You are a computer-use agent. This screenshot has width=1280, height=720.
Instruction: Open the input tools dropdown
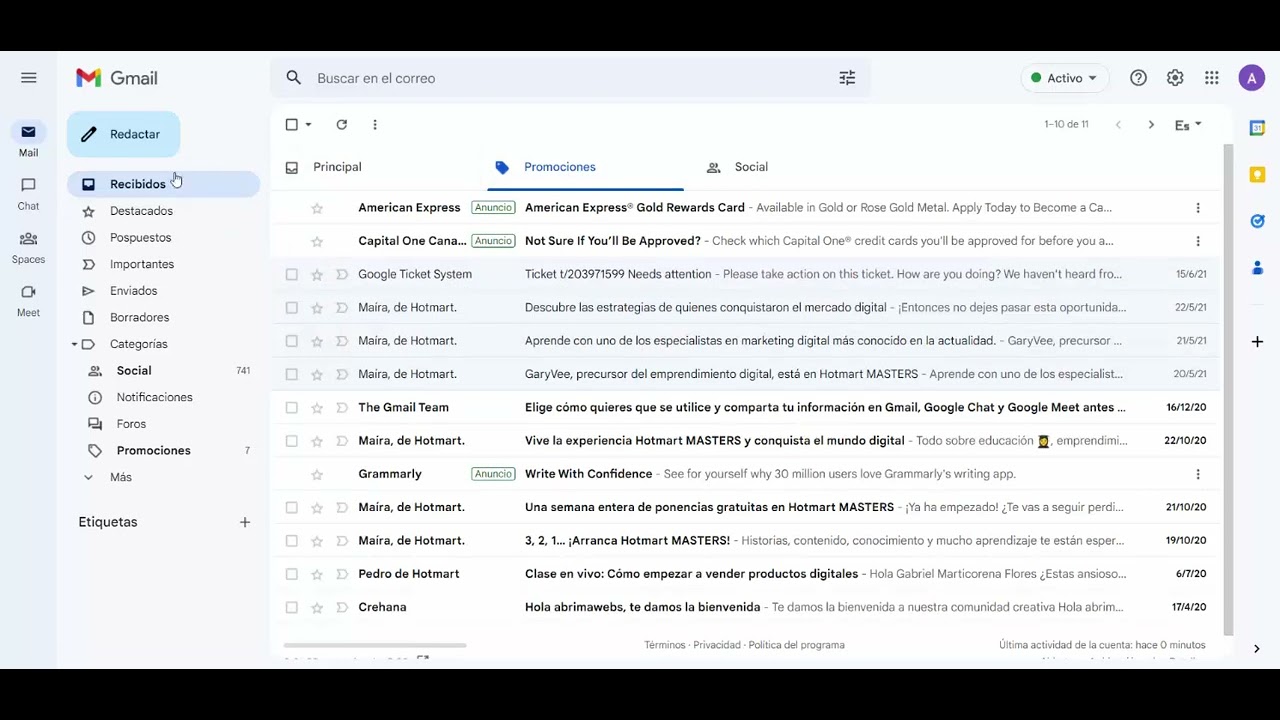pyautogui.click(x=1188, y=125)
